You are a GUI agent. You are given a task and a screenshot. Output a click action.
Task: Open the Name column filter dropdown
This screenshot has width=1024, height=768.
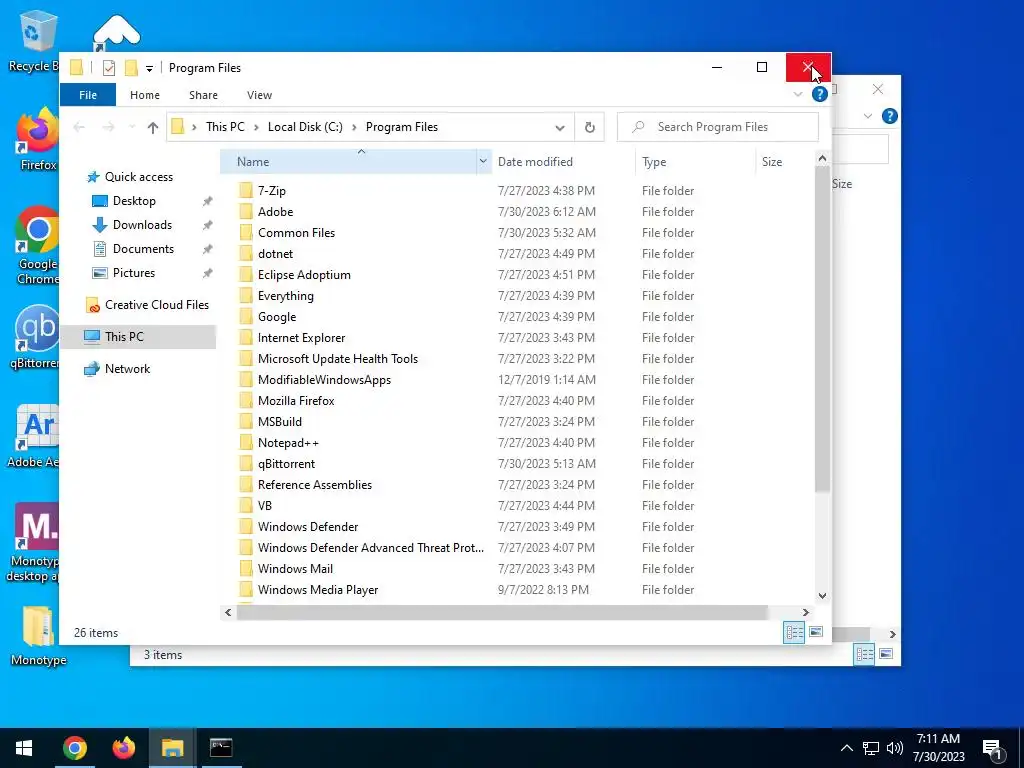pos(483,161)
